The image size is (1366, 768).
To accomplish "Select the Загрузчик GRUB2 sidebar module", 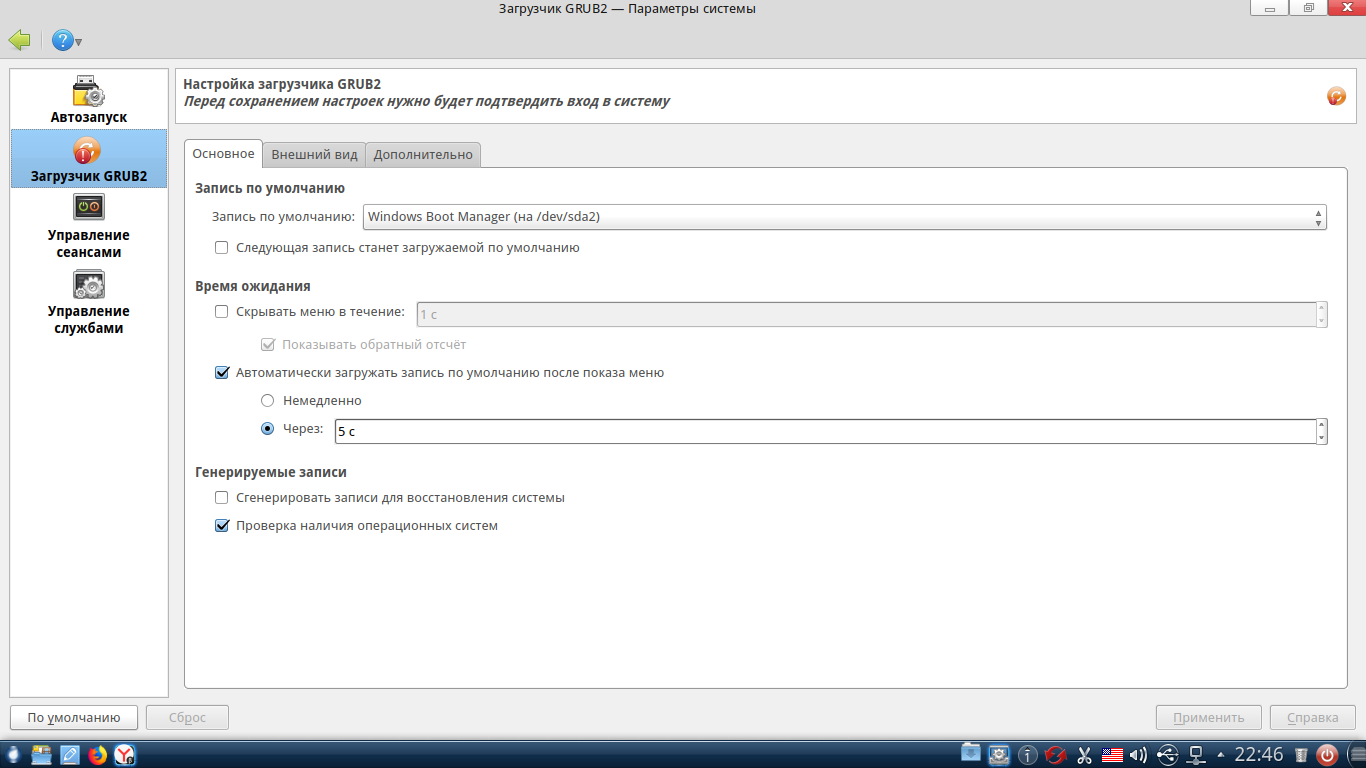I will [89, 159].
